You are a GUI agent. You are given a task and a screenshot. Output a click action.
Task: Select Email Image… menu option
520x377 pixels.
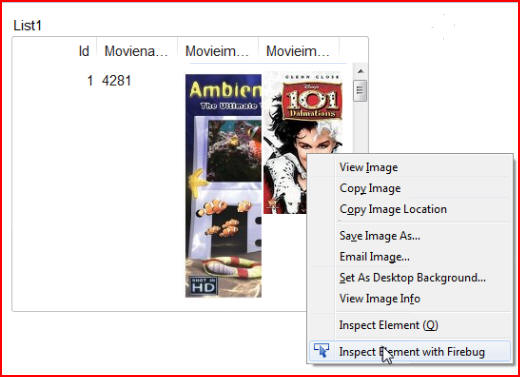(x=374, y=257)
